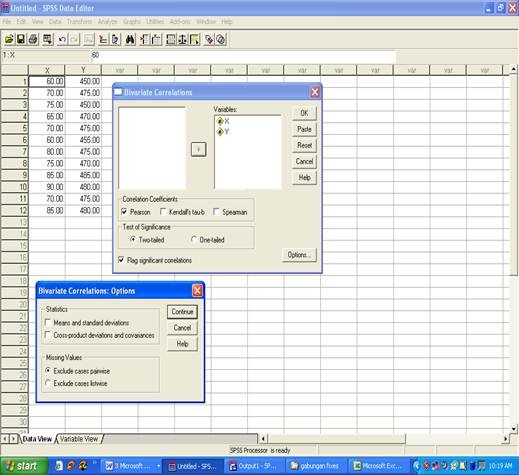Click the Go to Case toolbar icon
519x475 pixels.
(103, 39)
